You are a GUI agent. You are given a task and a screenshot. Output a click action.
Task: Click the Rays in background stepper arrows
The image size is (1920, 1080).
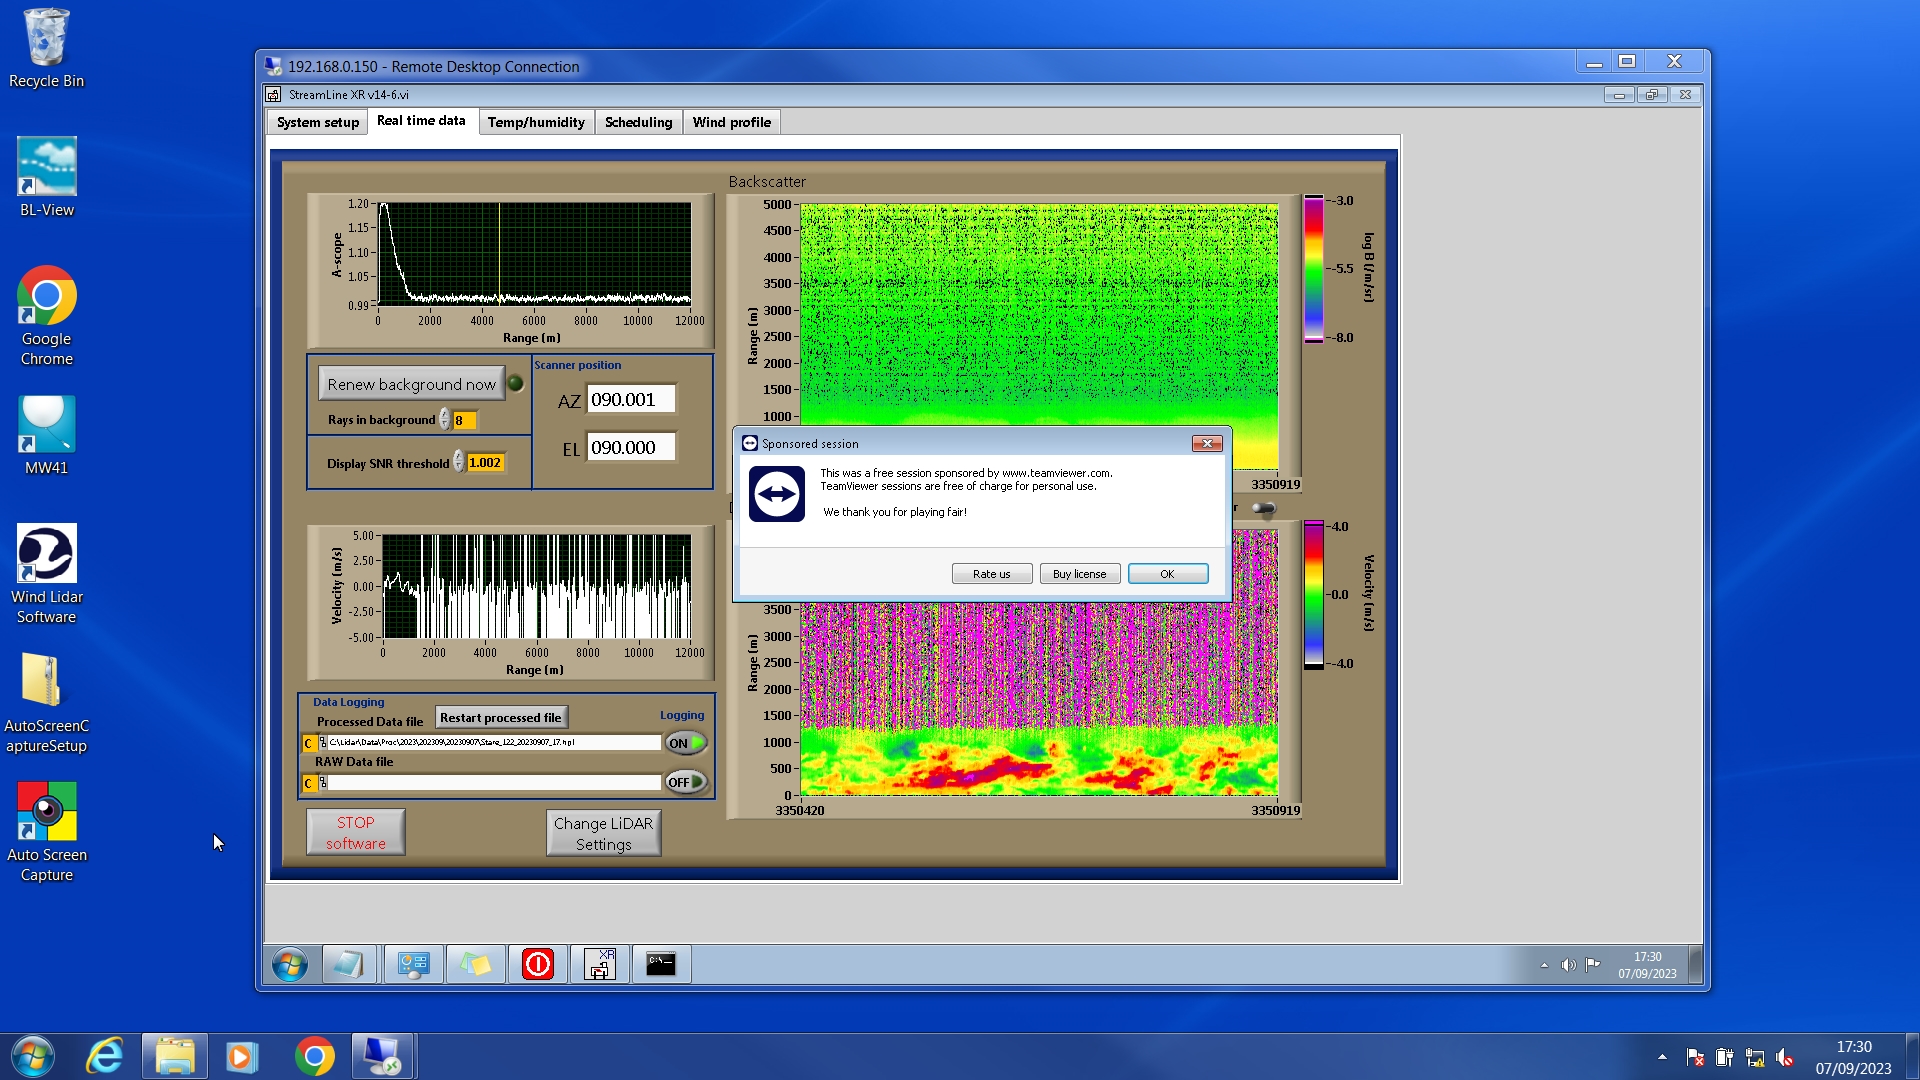(444, 420)
